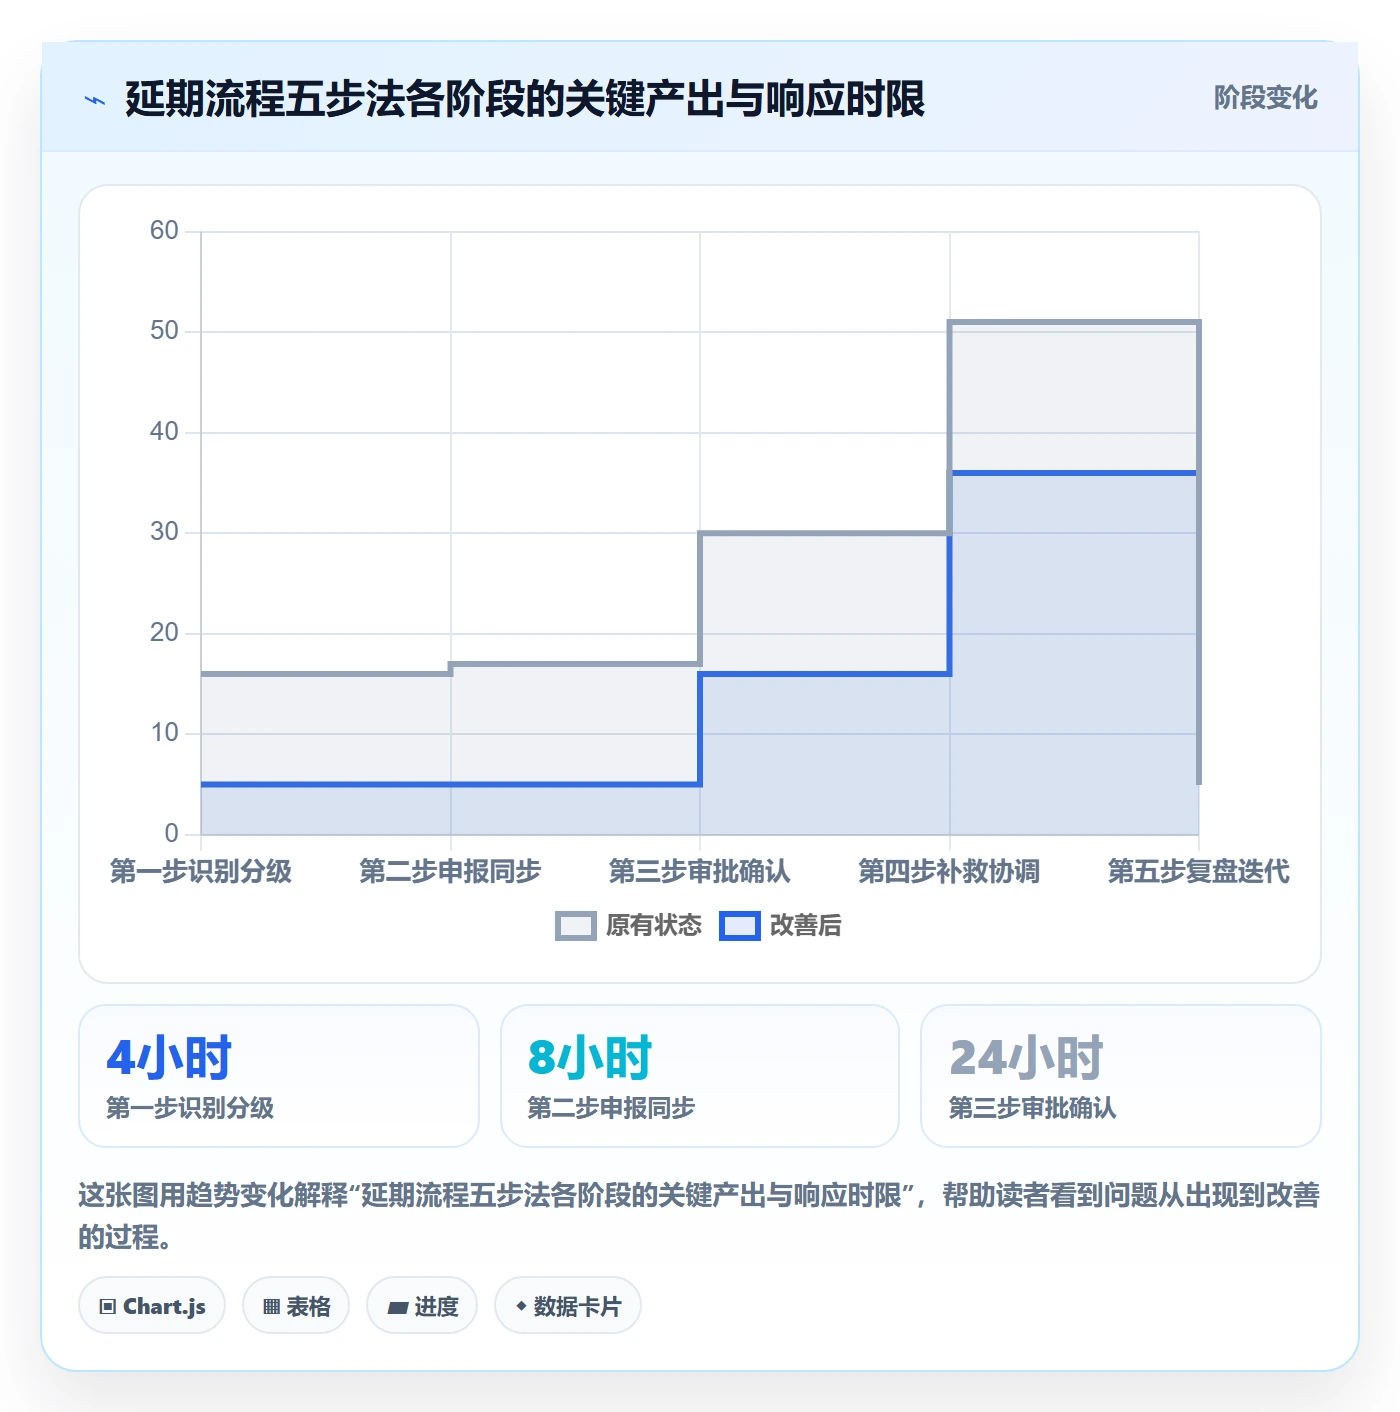
Task: Toggle the 原有状态 legend entry
Action: [629, 926]
